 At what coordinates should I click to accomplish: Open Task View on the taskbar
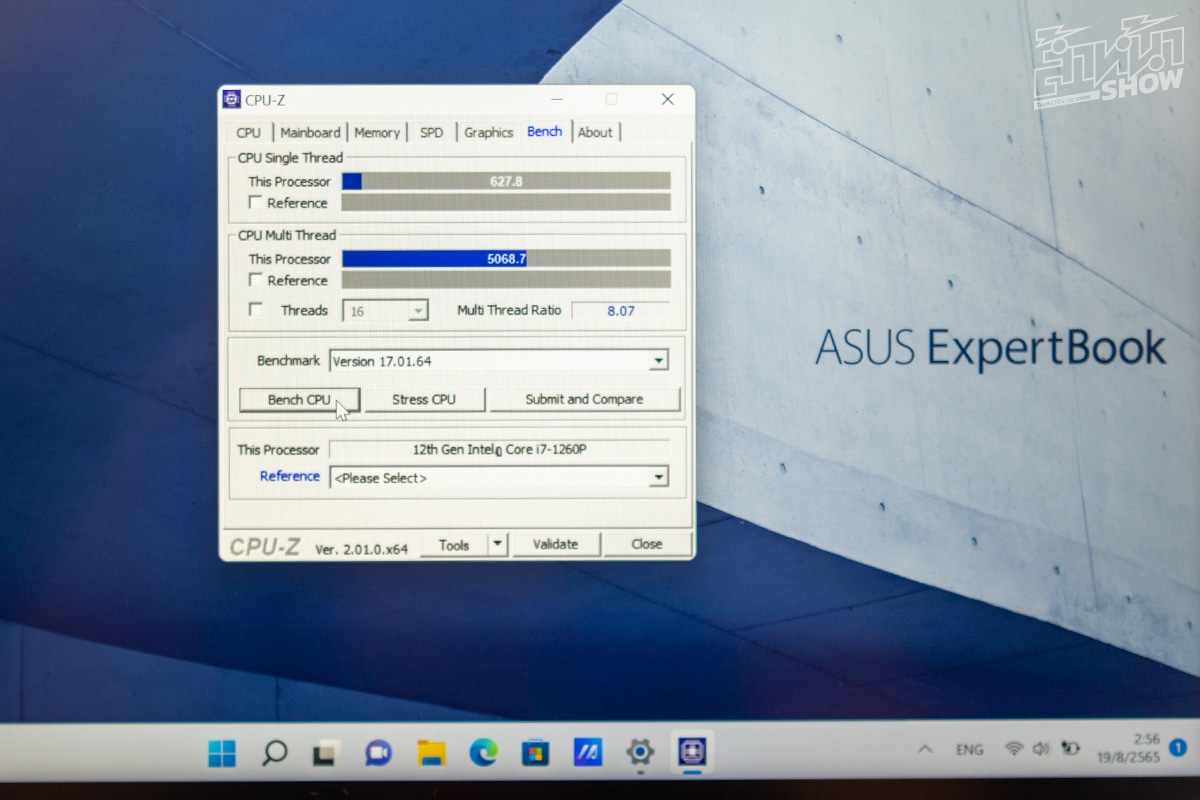[x=326, y=753]
